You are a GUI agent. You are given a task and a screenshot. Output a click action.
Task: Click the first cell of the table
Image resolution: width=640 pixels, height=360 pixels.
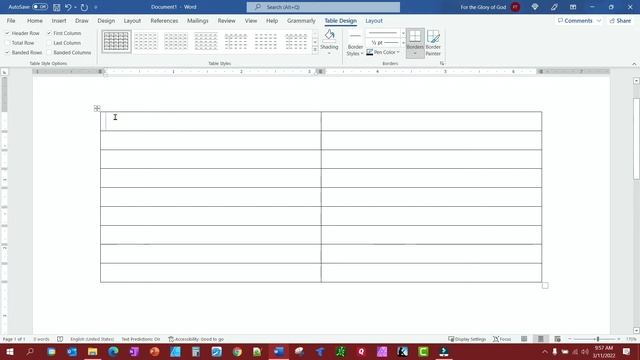pyautogui.click(x=211, y=121)
